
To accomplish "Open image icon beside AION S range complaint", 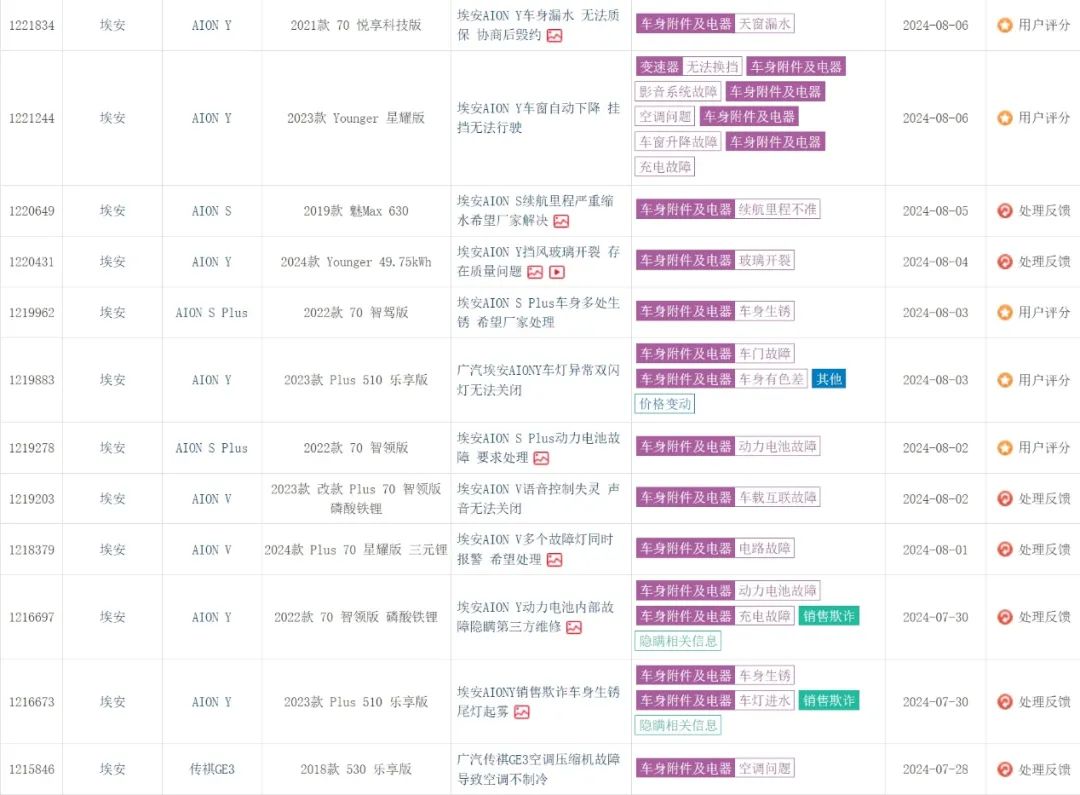I will coord(561,221).
